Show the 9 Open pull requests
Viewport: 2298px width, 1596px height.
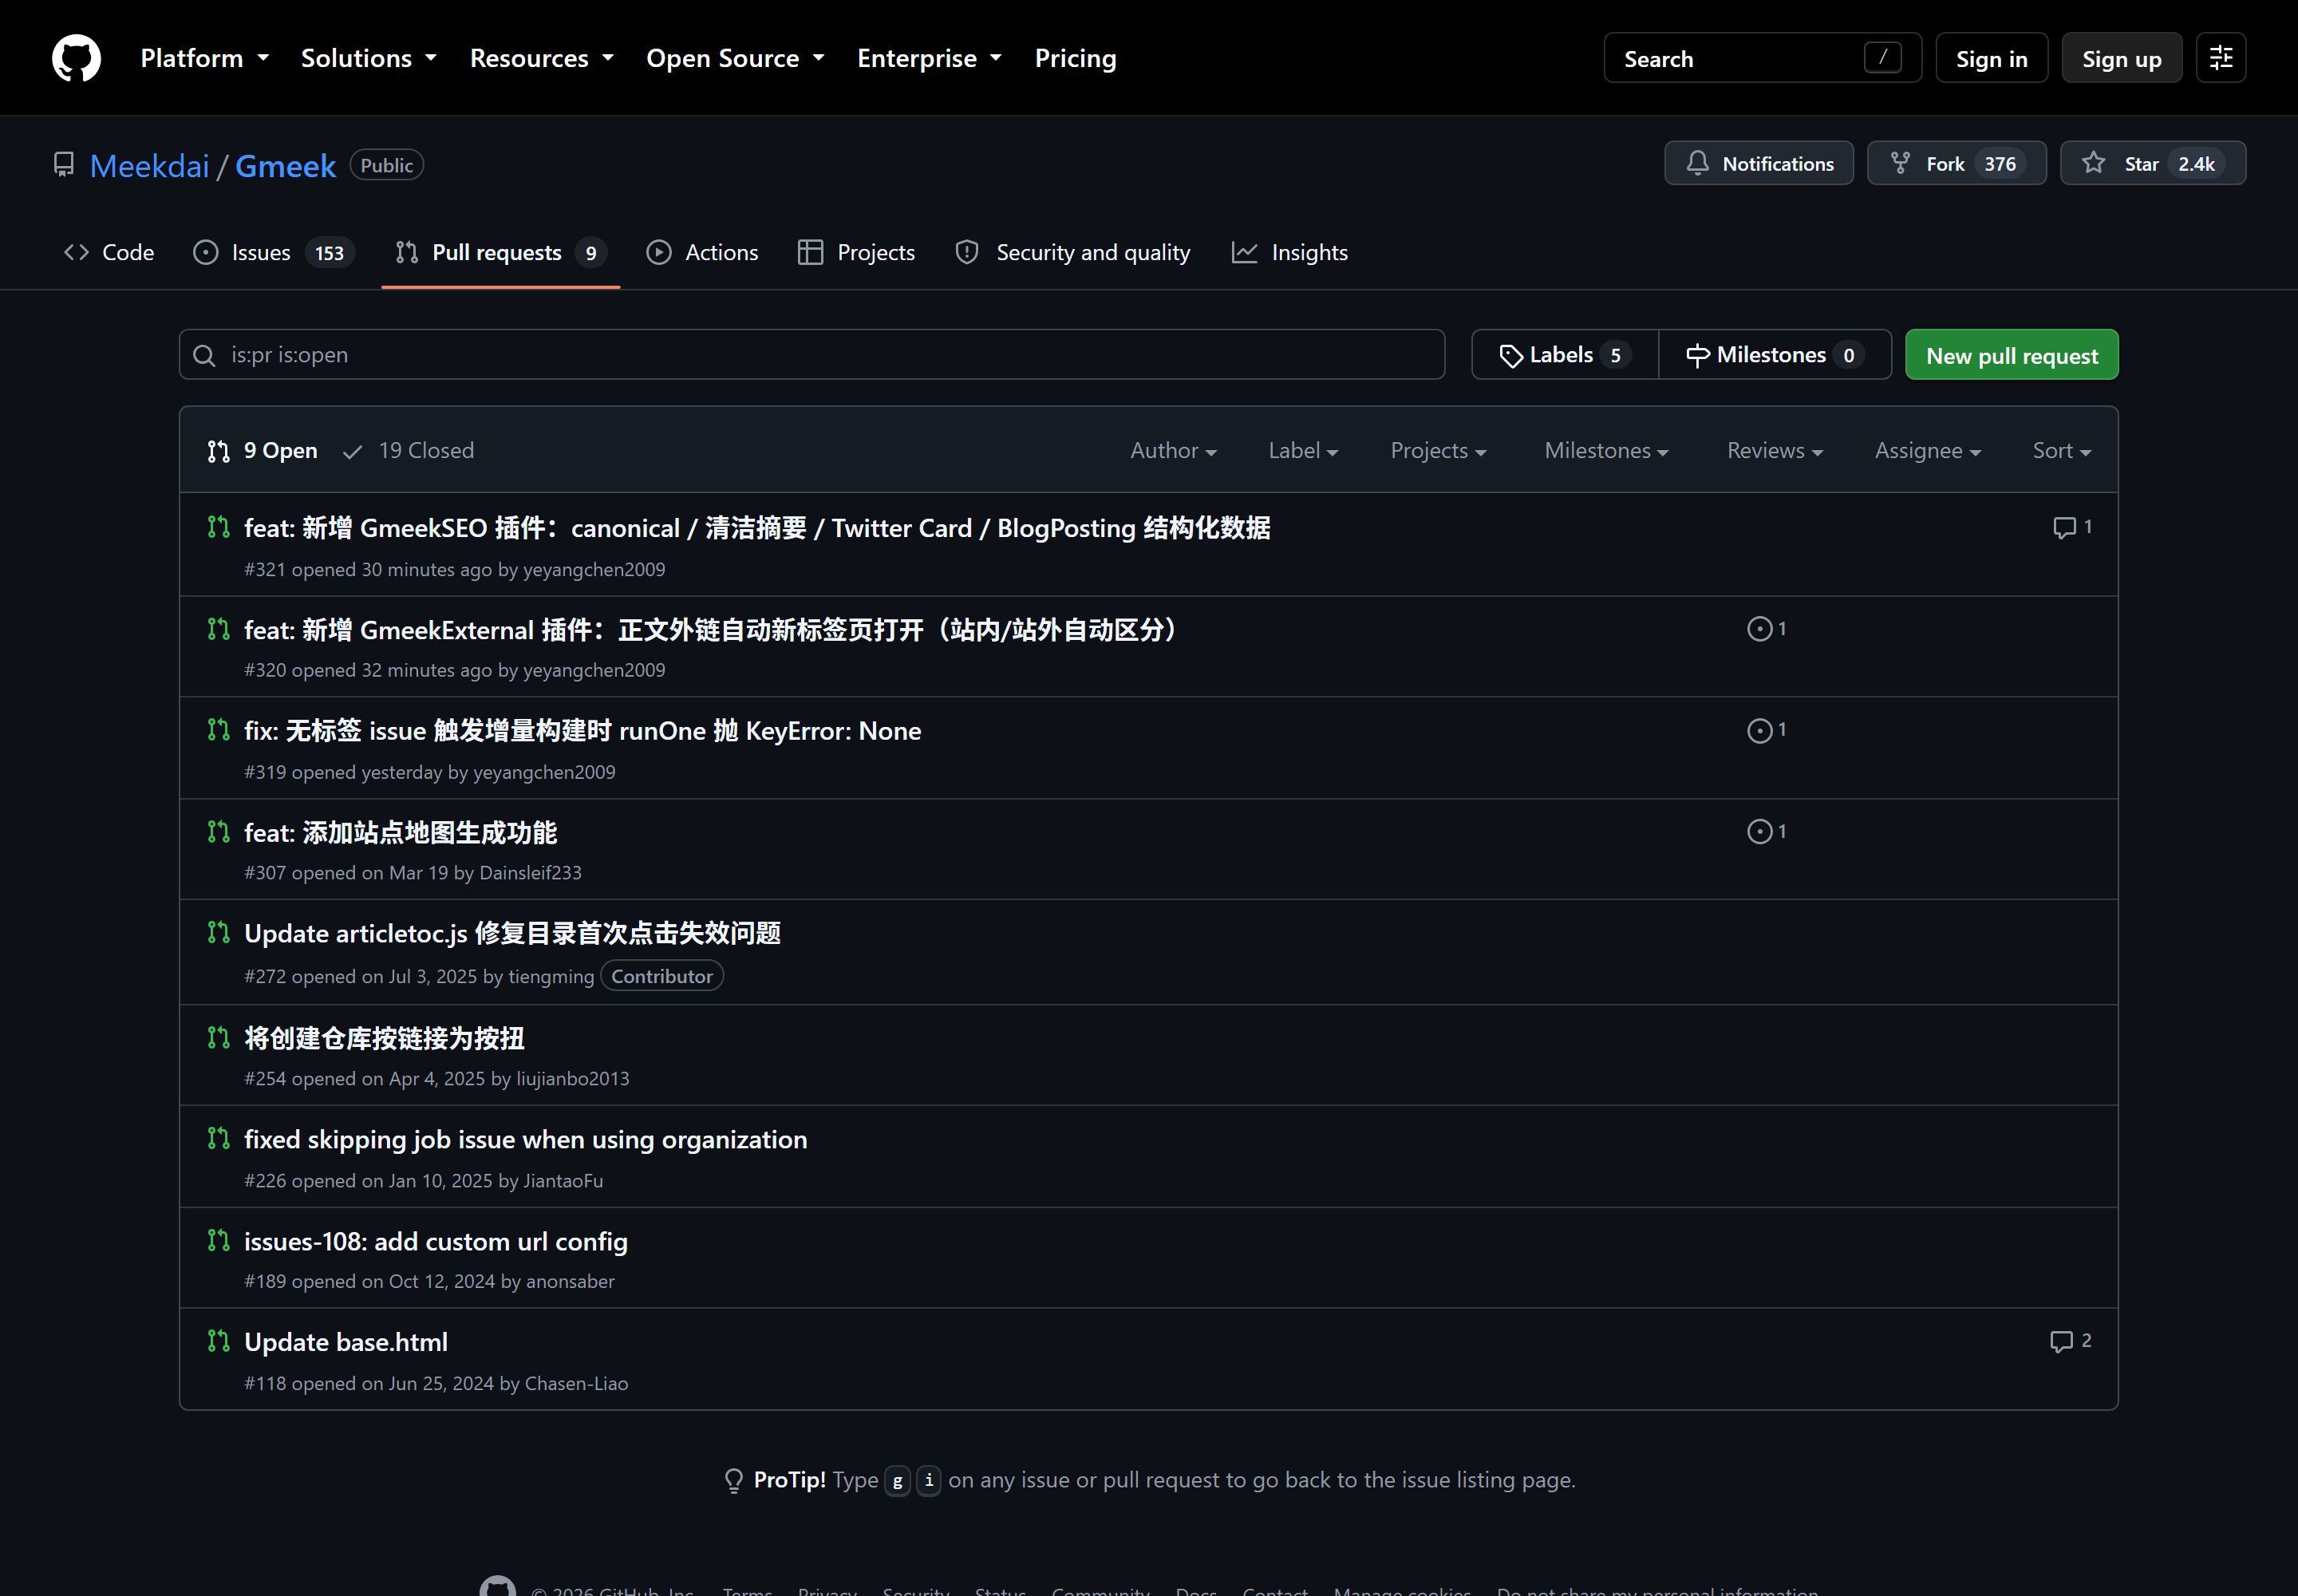[262, 451]
